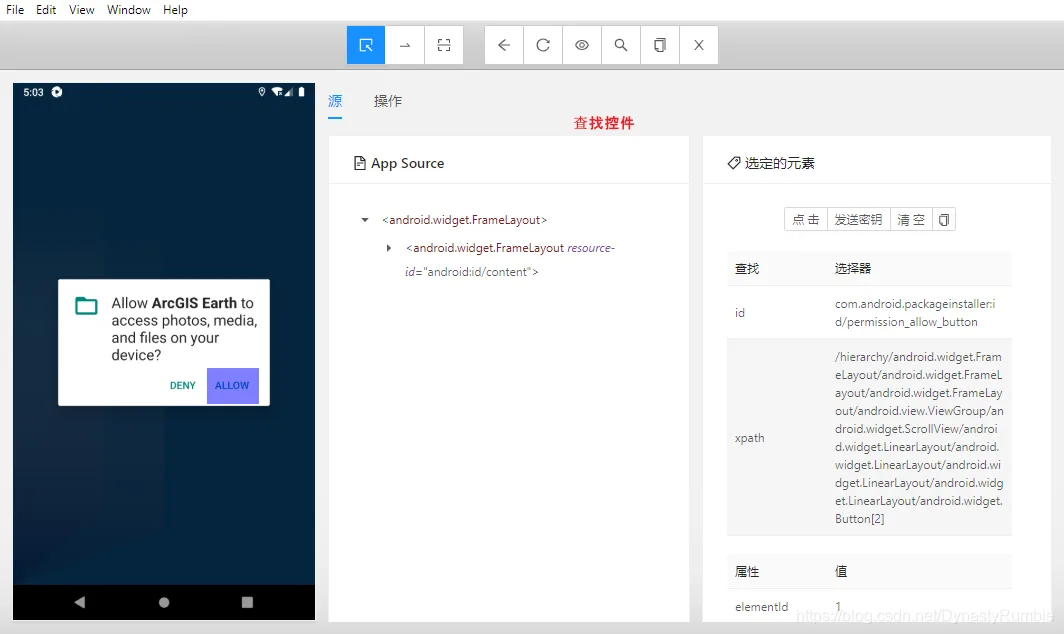Click the 点击 tap element button
Viewport: 1064px width, 634px height.
coord(805,219)
